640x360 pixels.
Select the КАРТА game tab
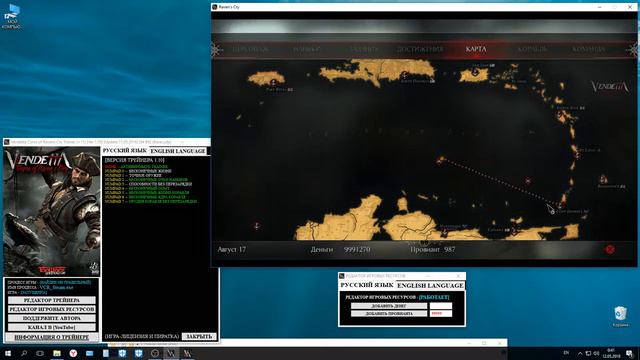point(476,49)
